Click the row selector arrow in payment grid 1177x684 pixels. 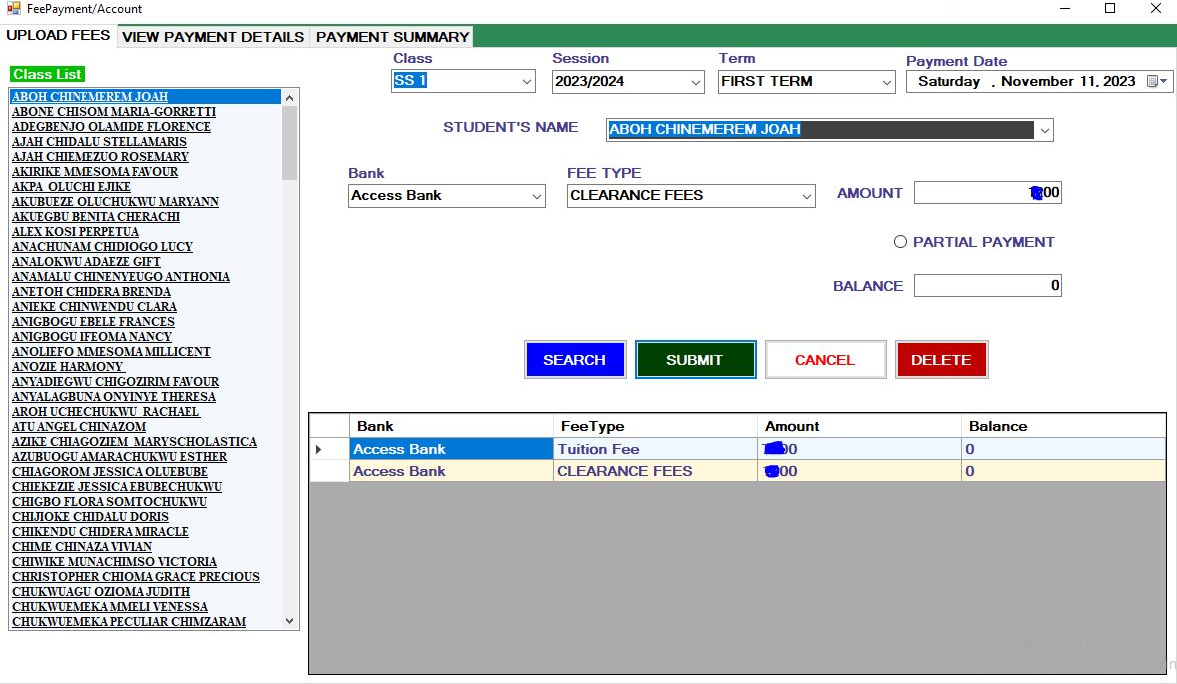pos(319,450)
